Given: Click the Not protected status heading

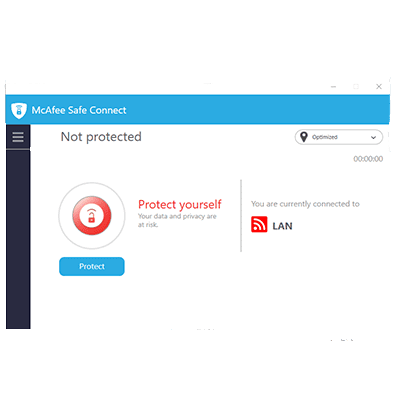Looking at the screenshot, I should (x=101, y=137).
